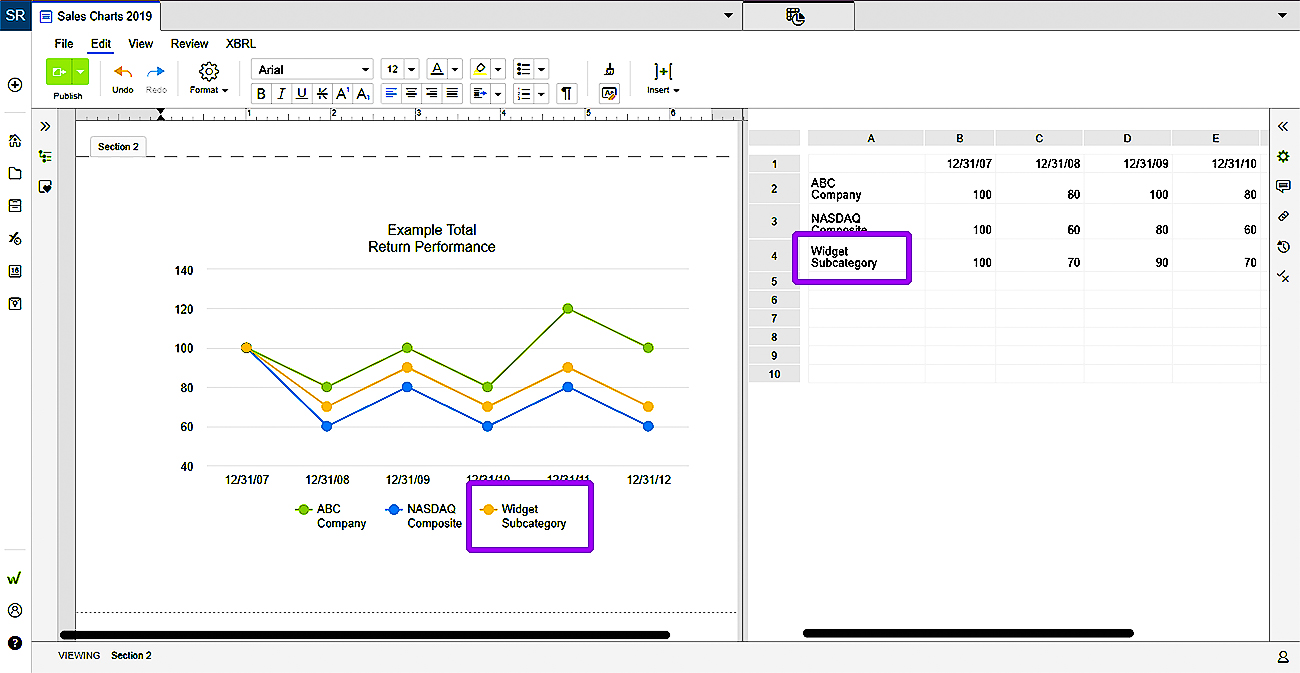The width and height of the screenshot is (1300, 673).
Task: Expand the Publish dropdown arrow
Action: (81, 72)
